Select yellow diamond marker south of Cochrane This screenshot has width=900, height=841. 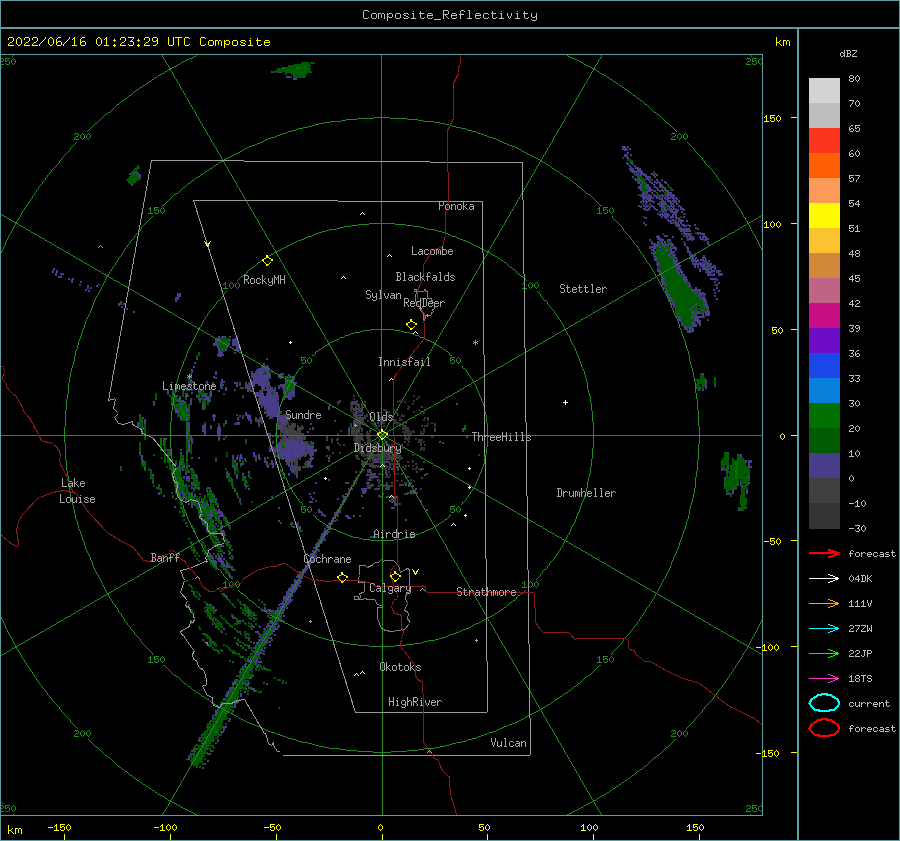pyautogui.click(x=343, y=577)
